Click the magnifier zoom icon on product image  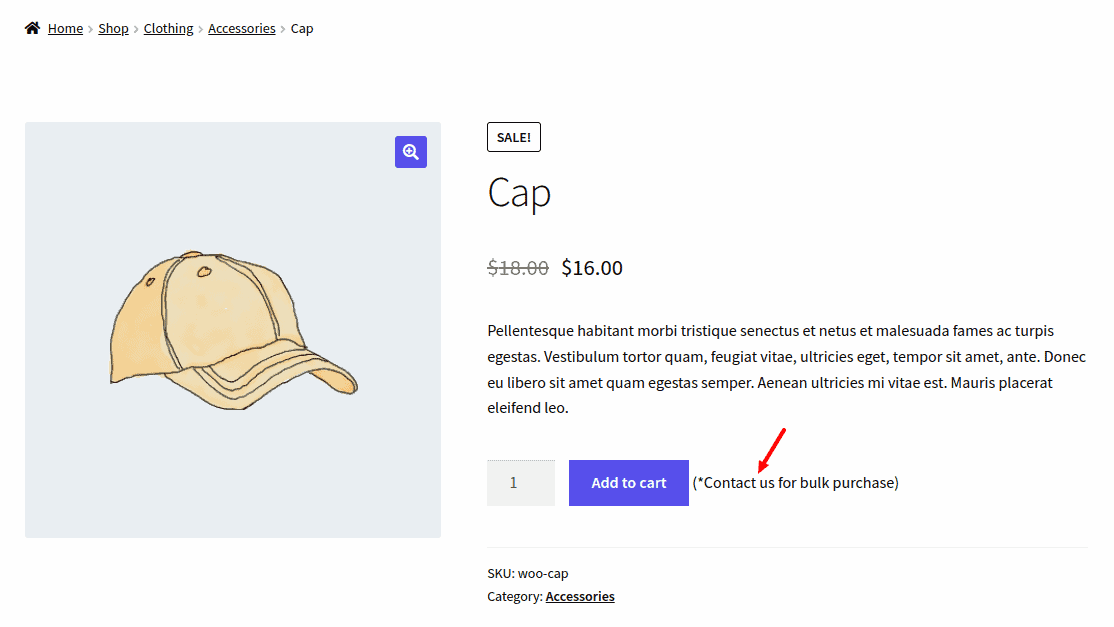[x=411, y=152]
